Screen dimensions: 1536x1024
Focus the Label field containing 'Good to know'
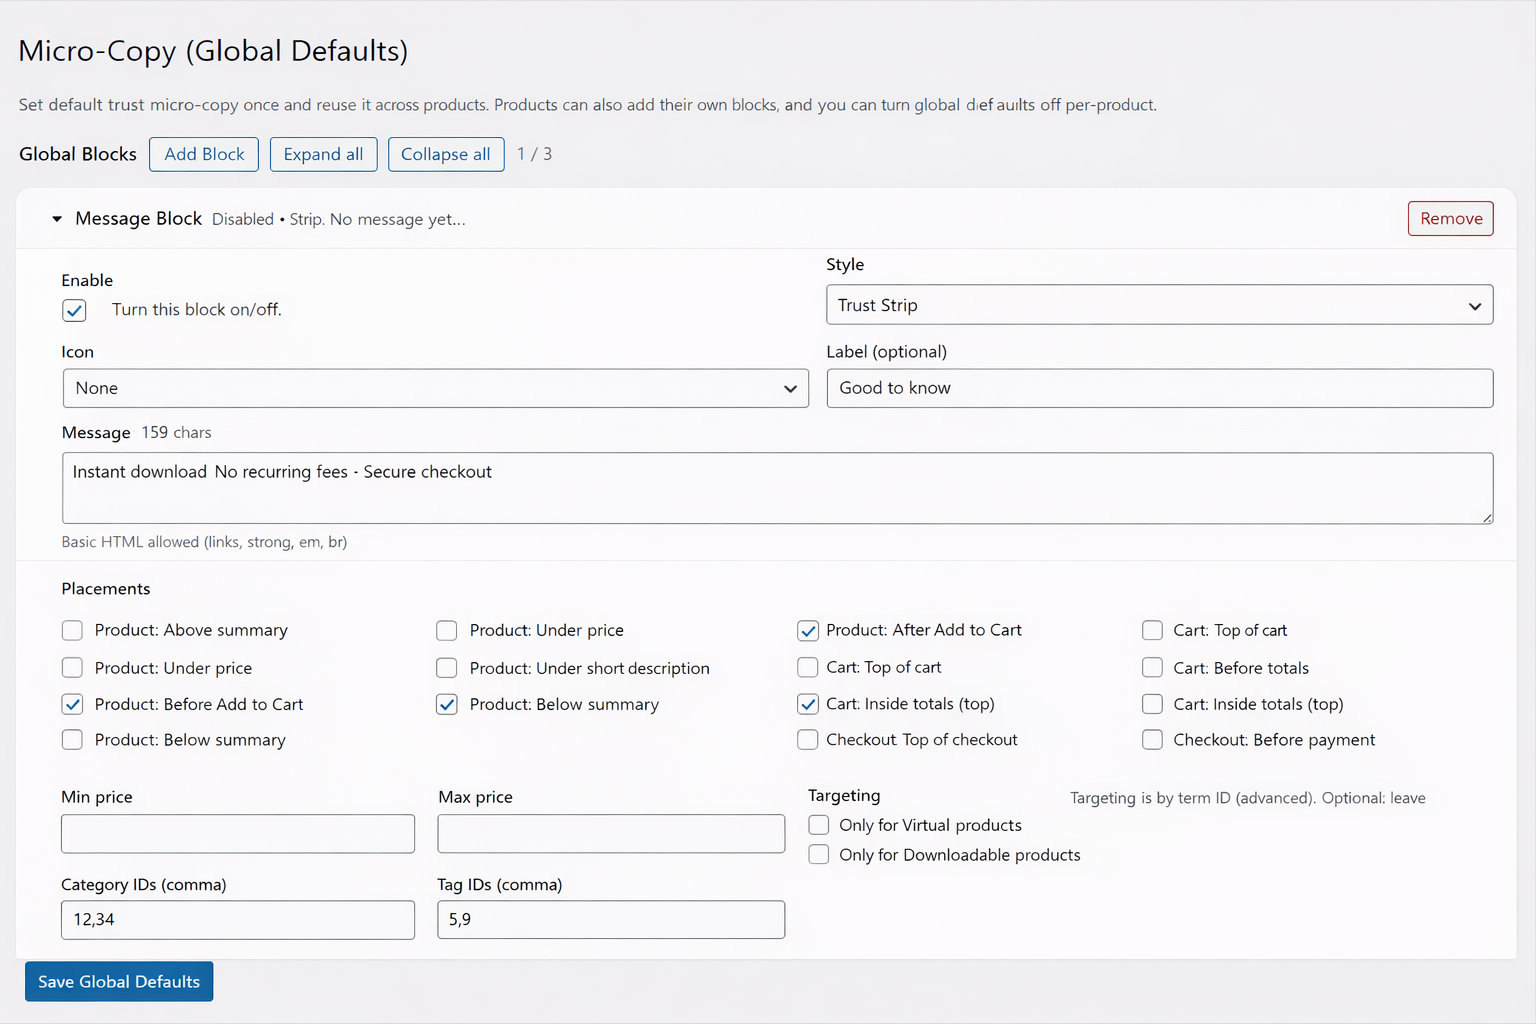(1158, 388)
